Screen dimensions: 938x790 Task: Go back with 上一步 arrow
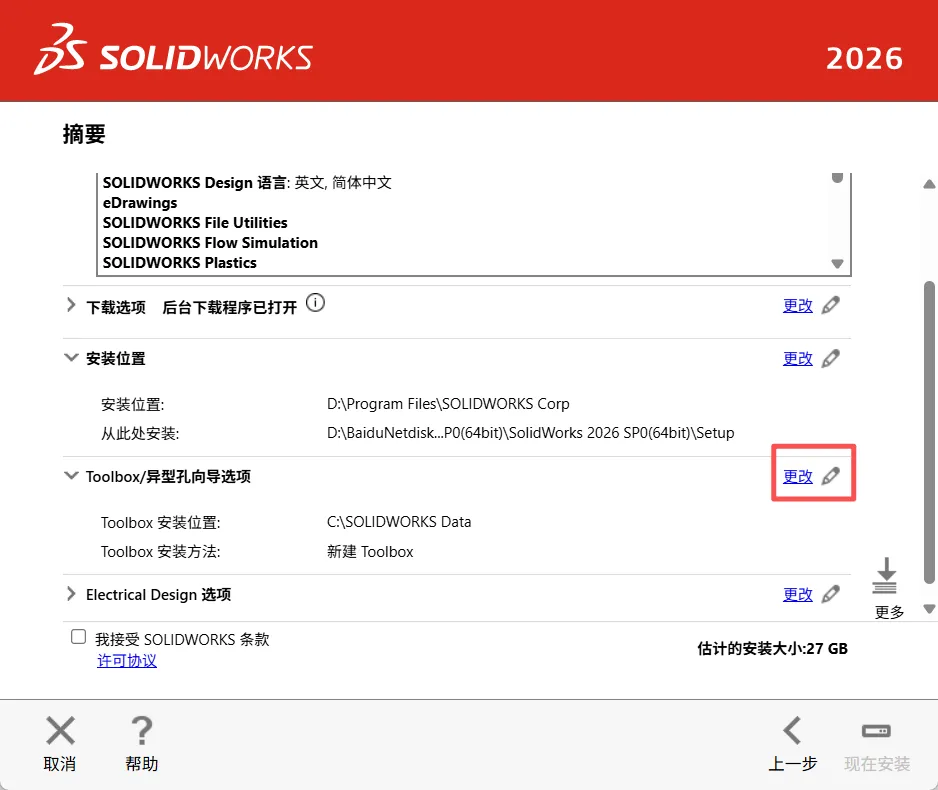click(x=792, y=730)
